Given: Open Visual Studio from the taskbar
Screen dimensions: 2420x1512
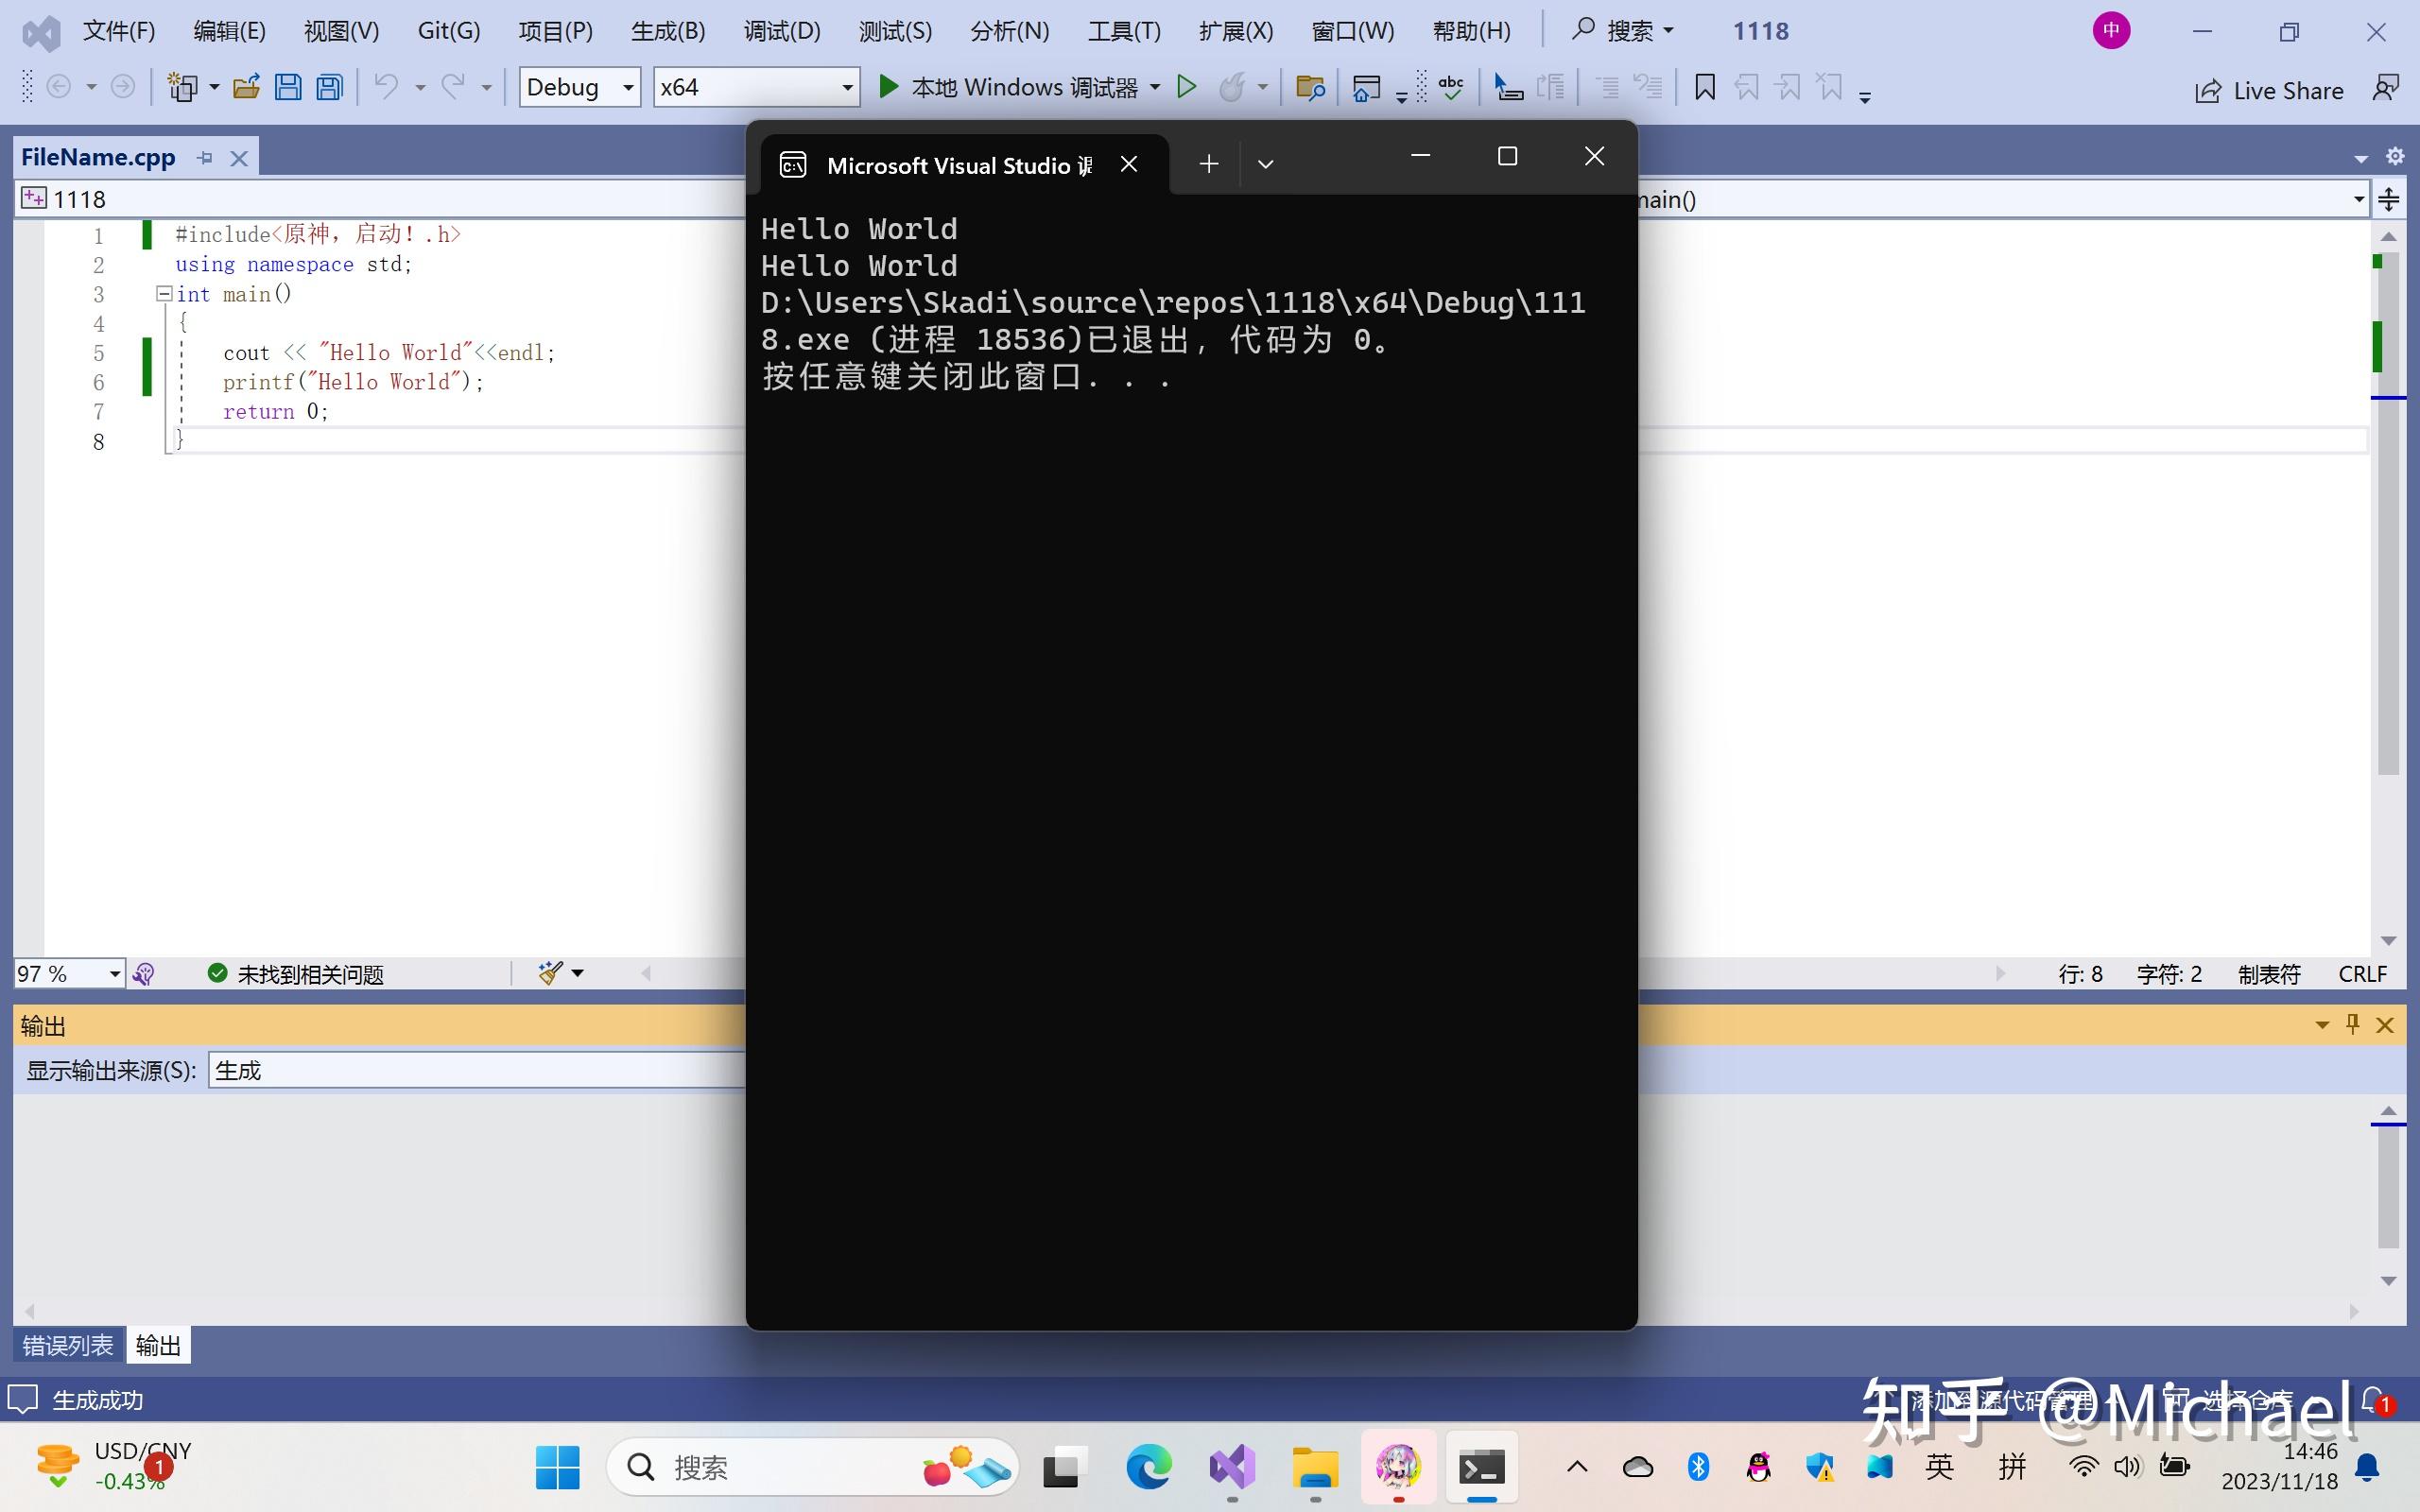Looking at the screenshot, I should point(1232,1468).
